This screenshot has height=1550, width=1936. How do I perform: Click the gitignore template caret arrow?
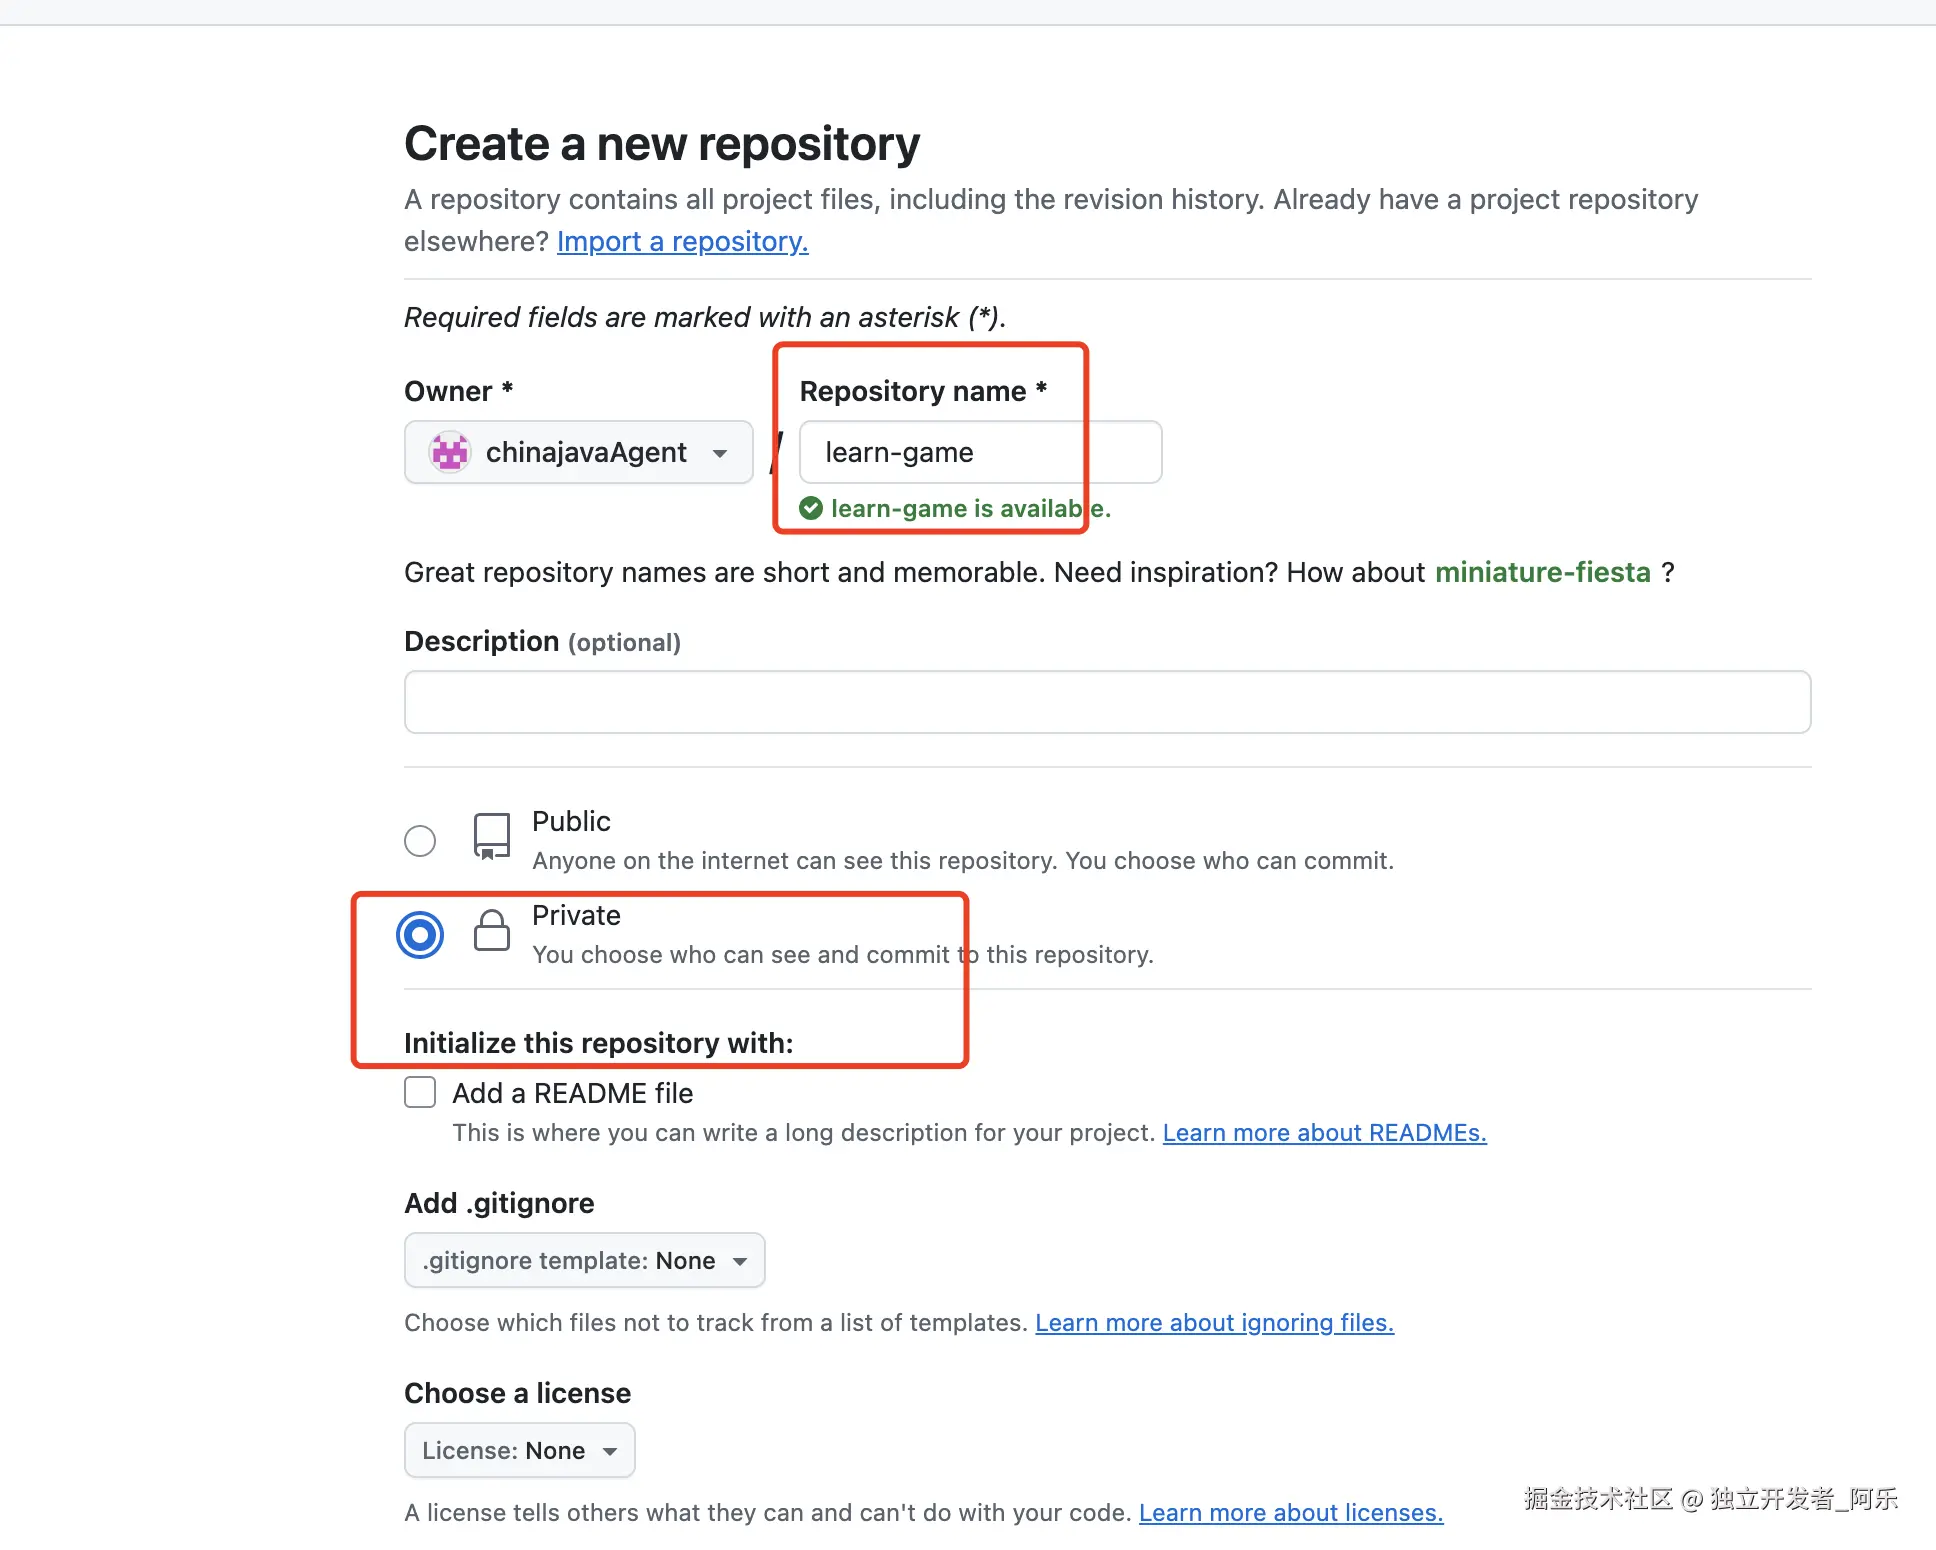point(740,1261)
